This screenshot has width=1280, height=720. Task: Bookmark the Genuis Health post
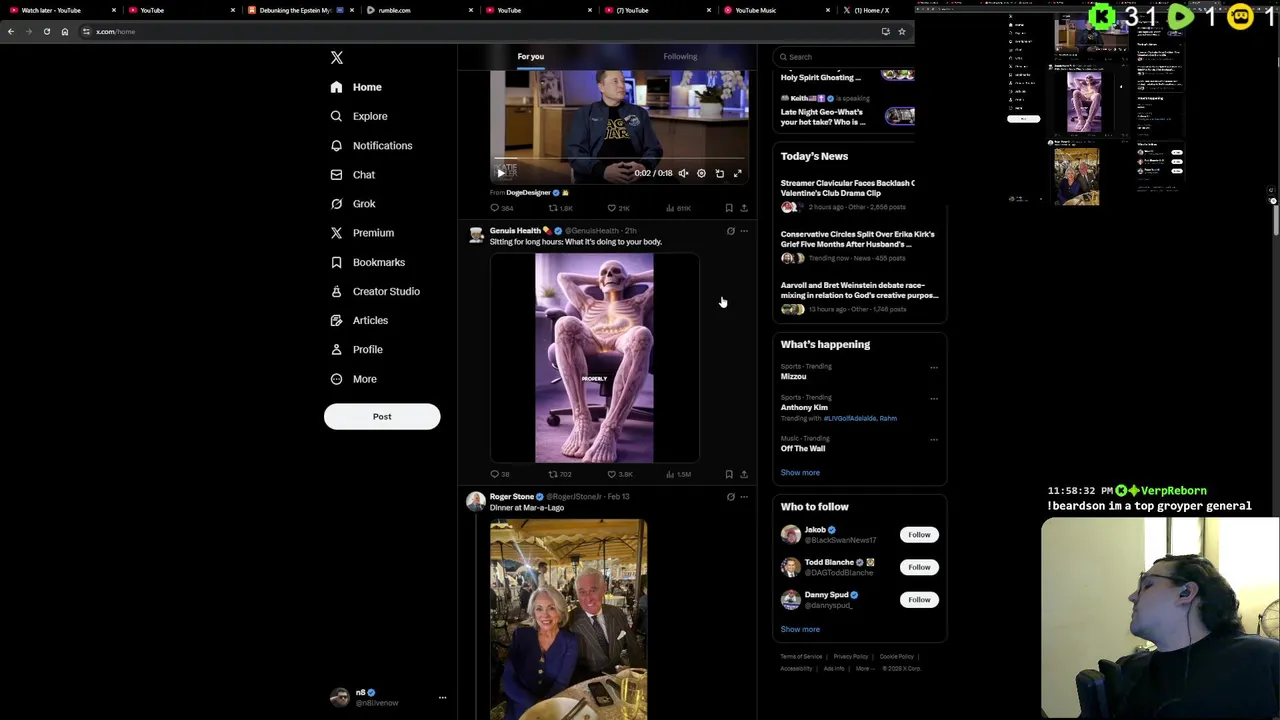(729, 474)
